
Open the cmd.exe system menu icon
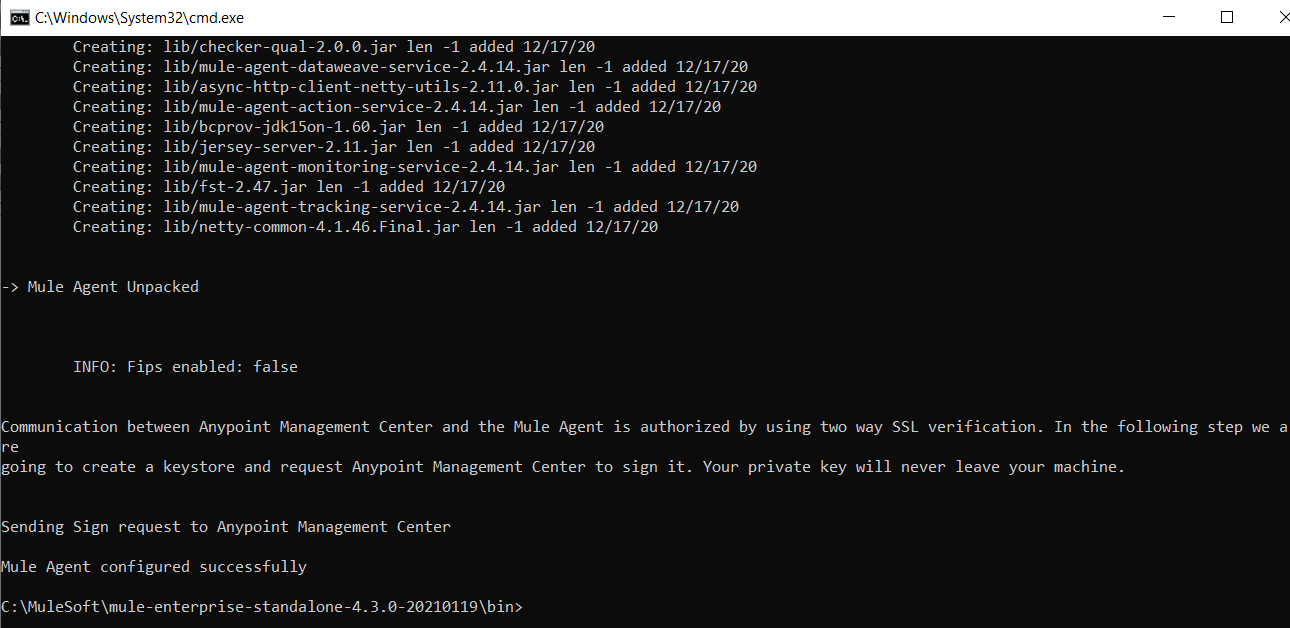tap(18, 17)
